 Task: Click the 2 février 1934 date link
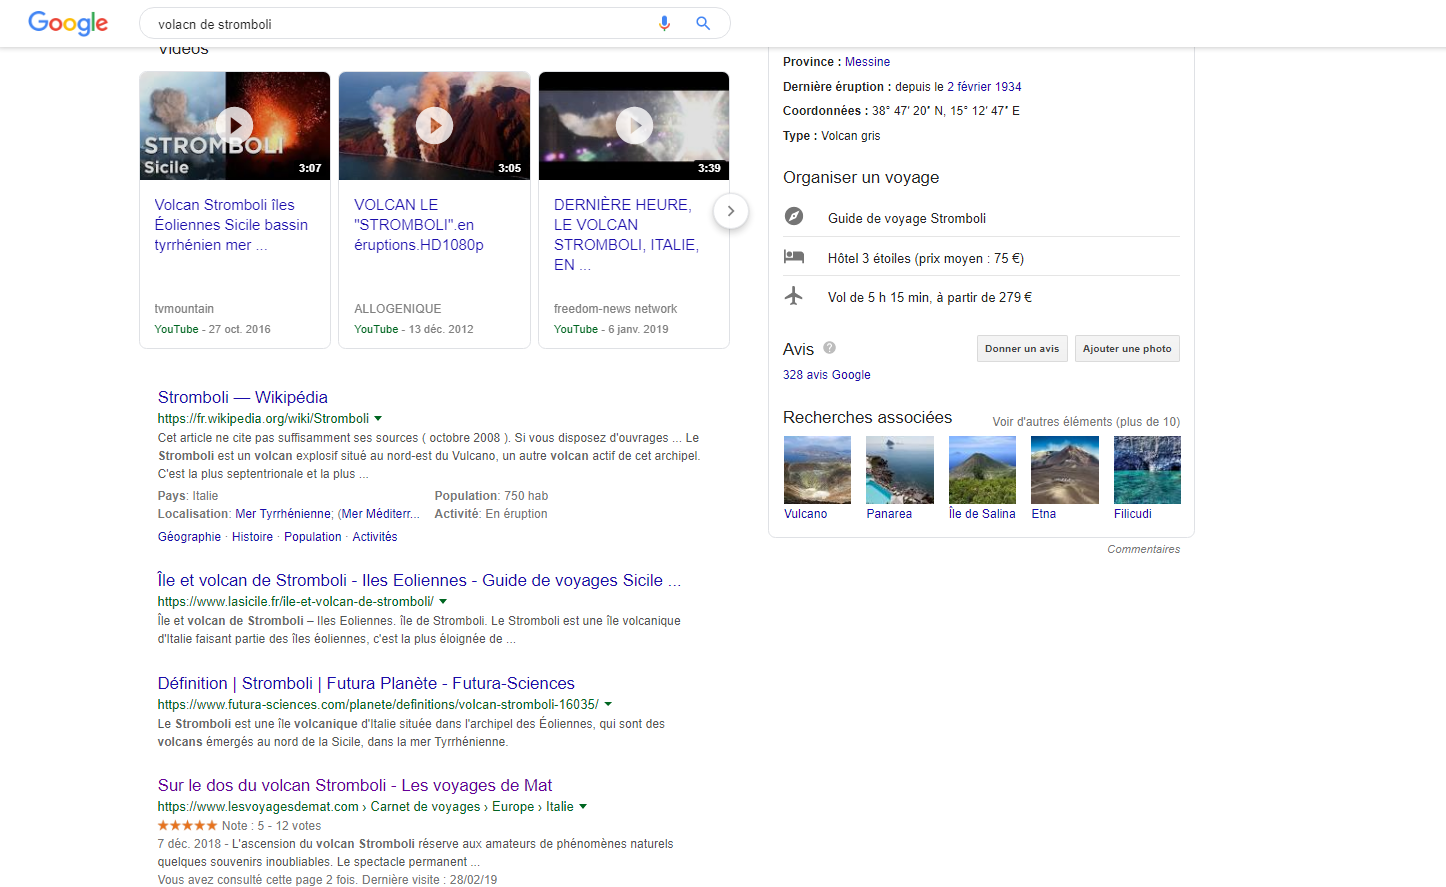click(x=984, y=87)
